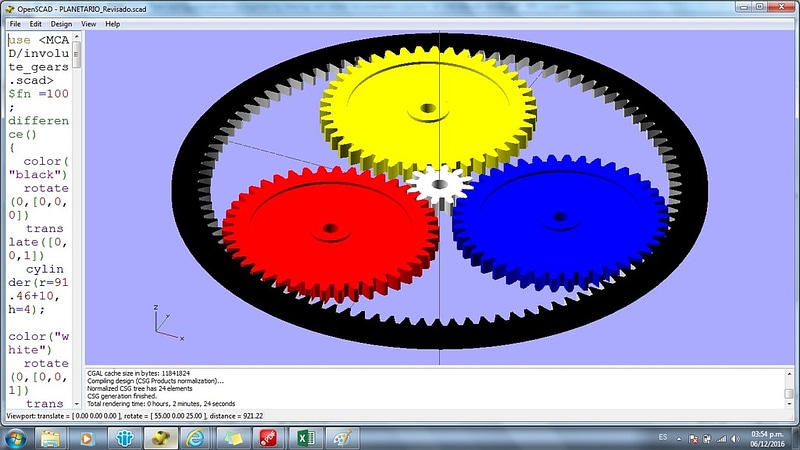
Task: Open Sticky Notes from the taskbar
Action: (233, 439)
